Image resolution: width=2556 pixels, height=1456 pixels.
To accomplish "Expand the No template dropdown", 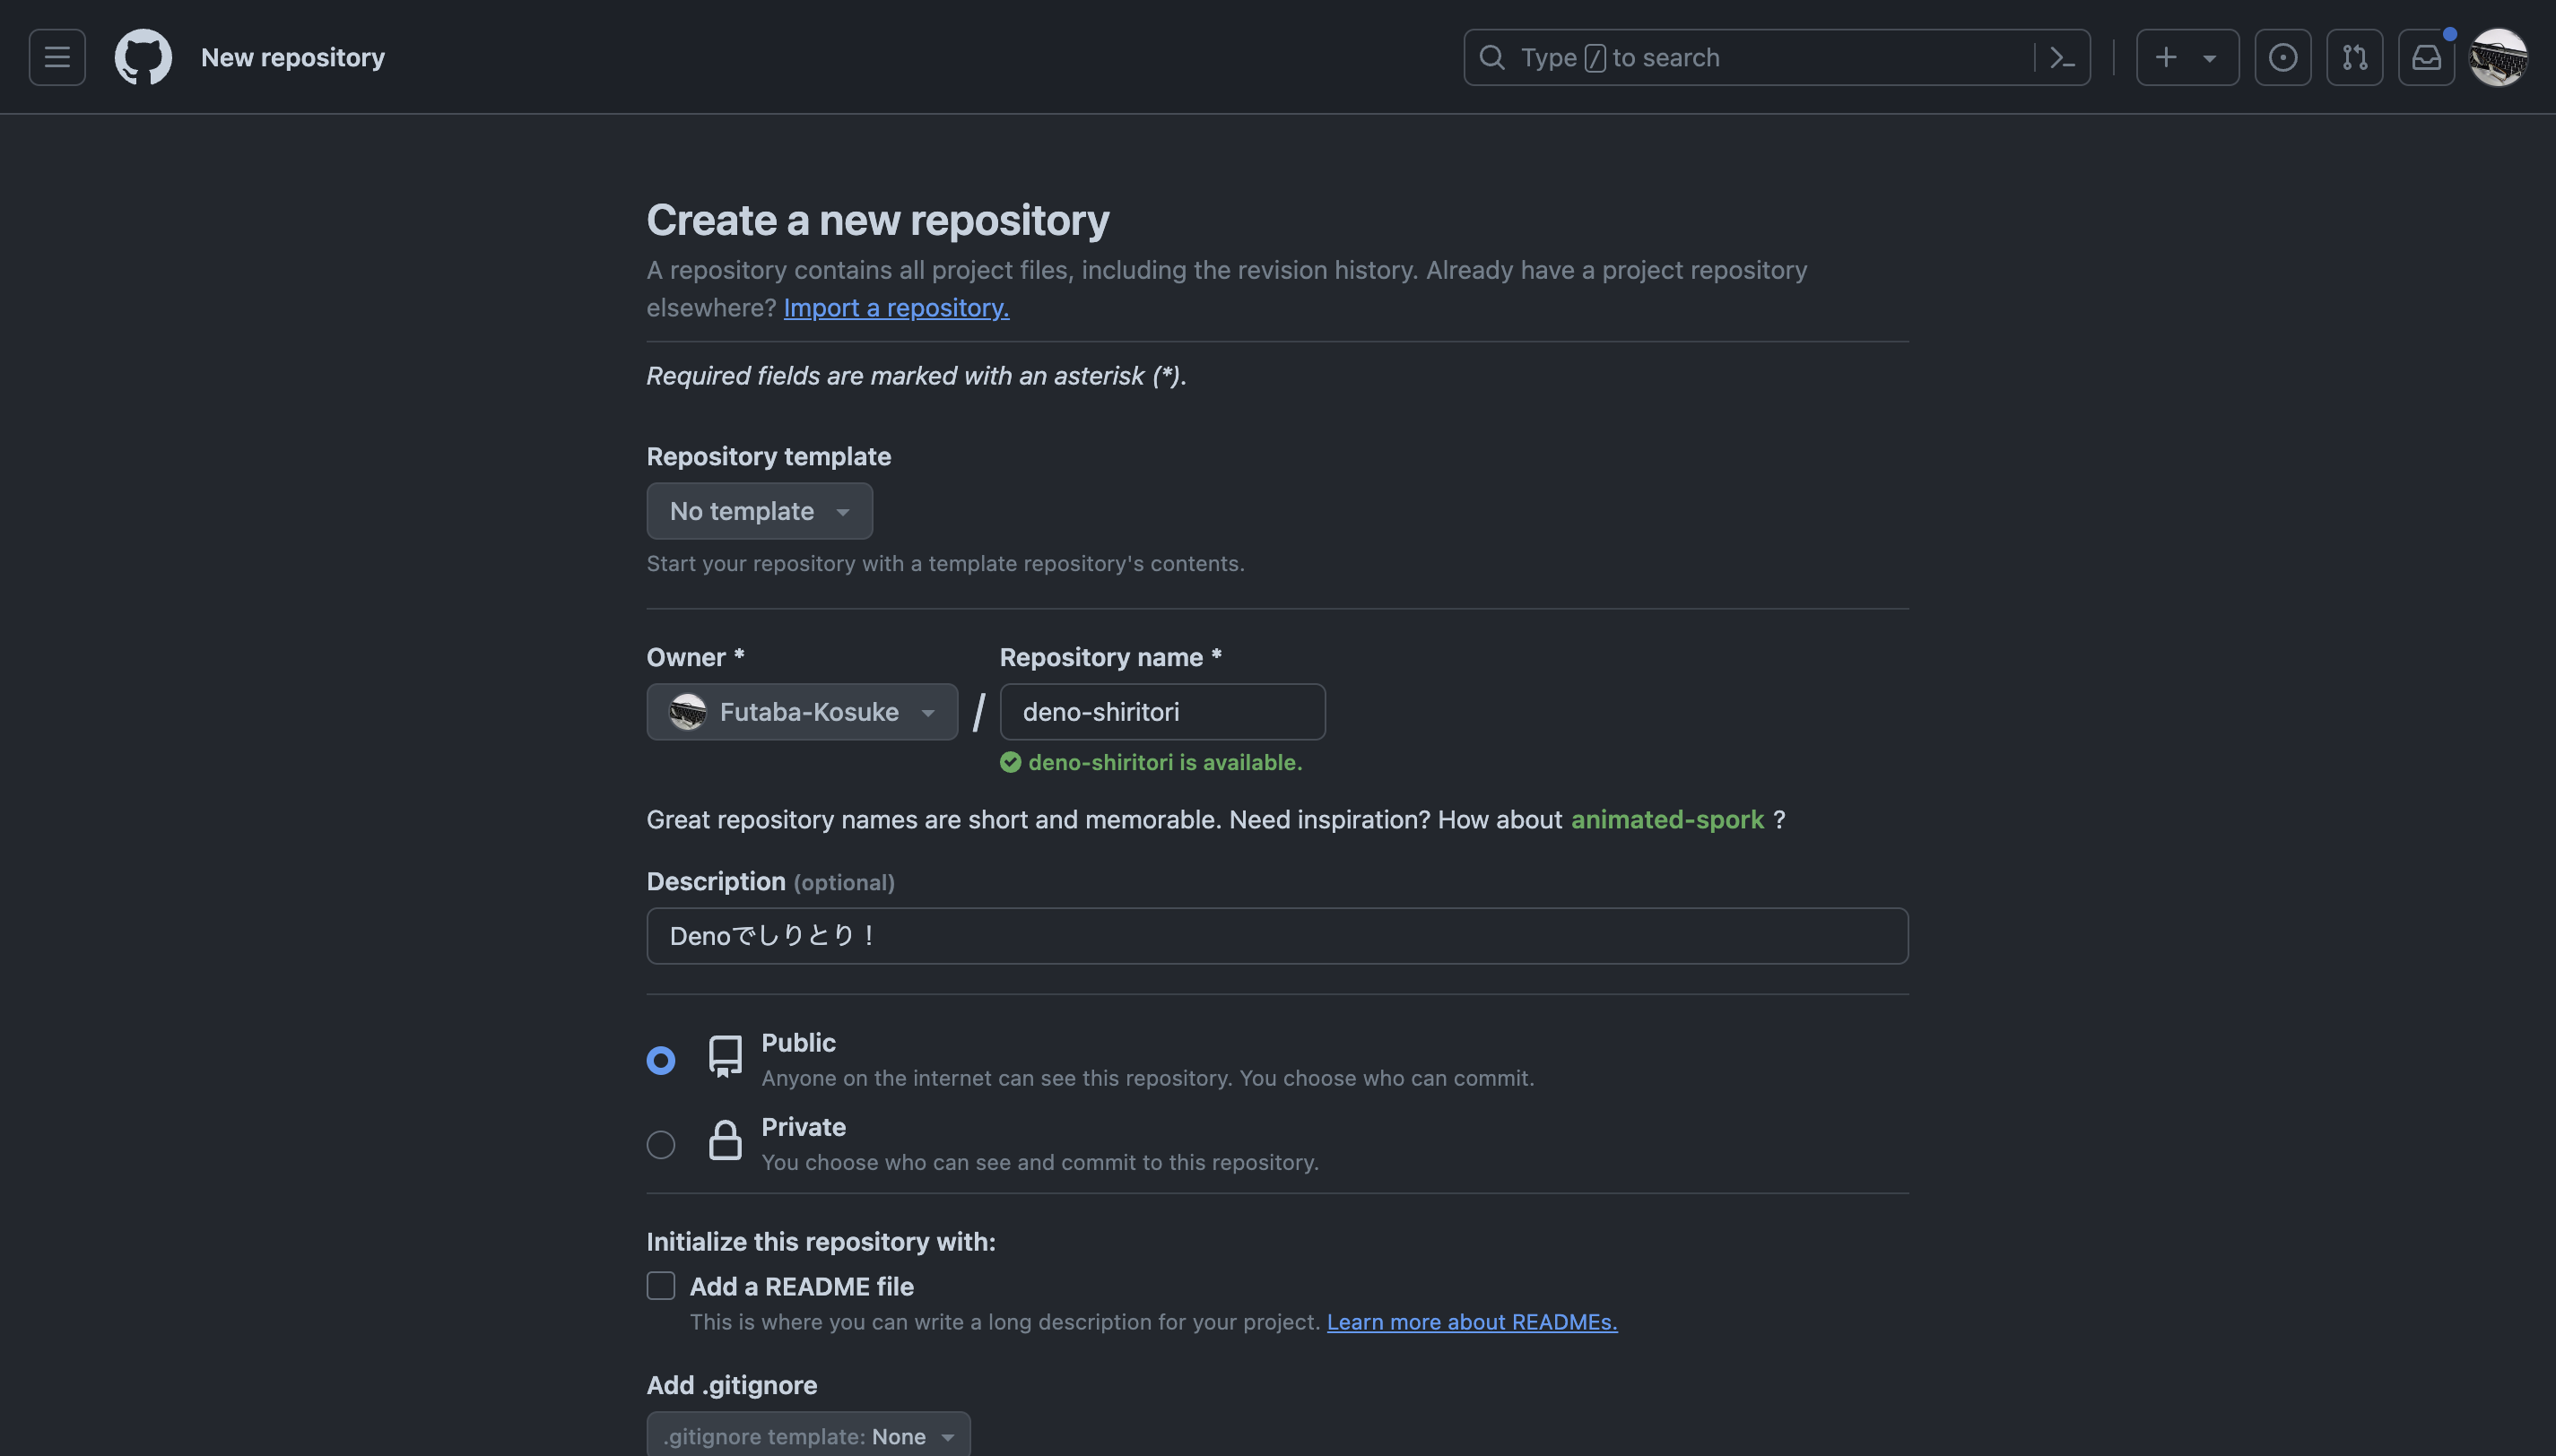I will pyautogui.click(x=759, y=511).
